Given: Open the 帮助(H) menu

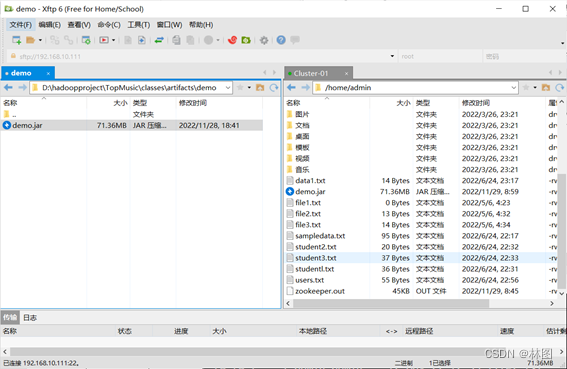Looking at the screenshot, I should tap(201, 25).
